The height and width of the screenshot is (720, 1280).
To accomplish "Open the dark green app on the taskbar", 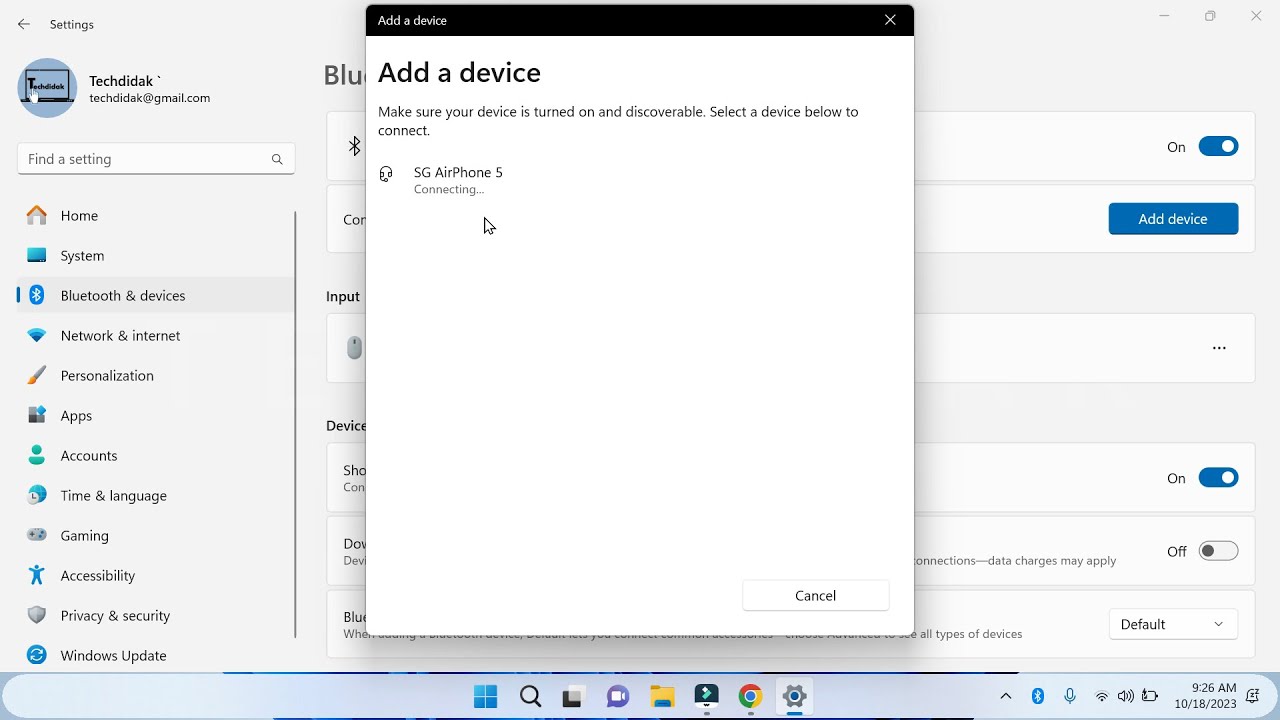I will click(x=706, y=697).
